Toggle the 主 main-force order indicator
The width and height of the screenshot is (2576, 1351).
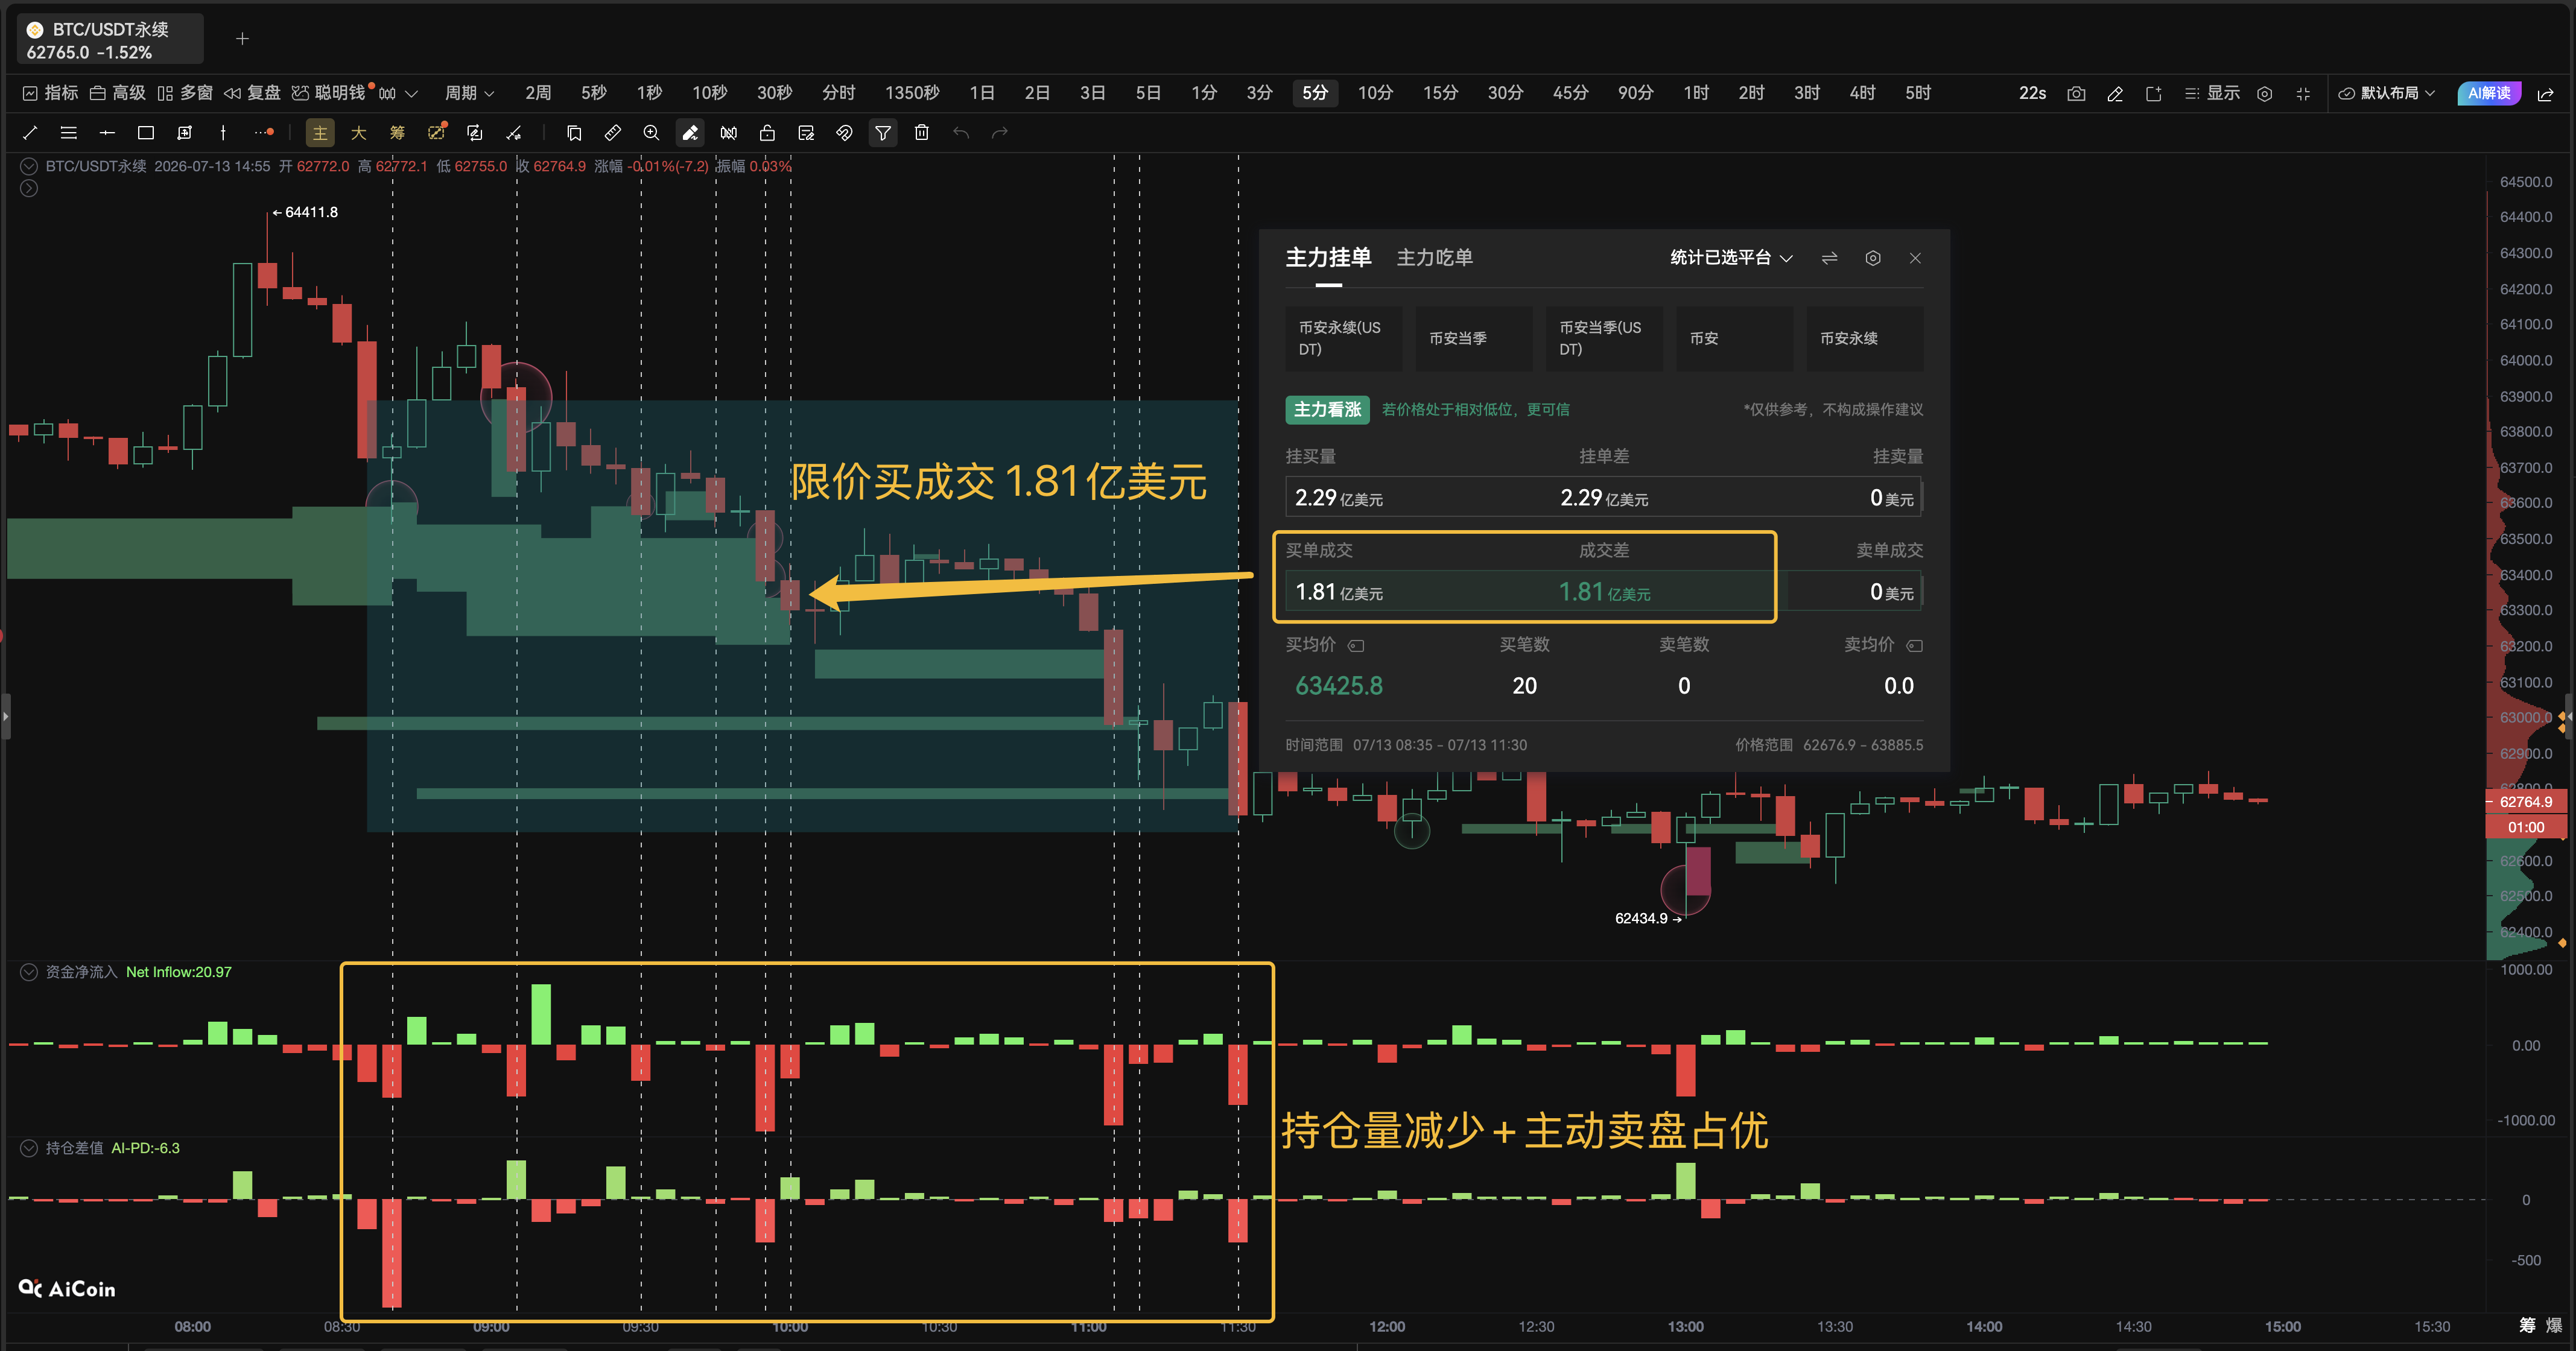[x=320, y=133]
